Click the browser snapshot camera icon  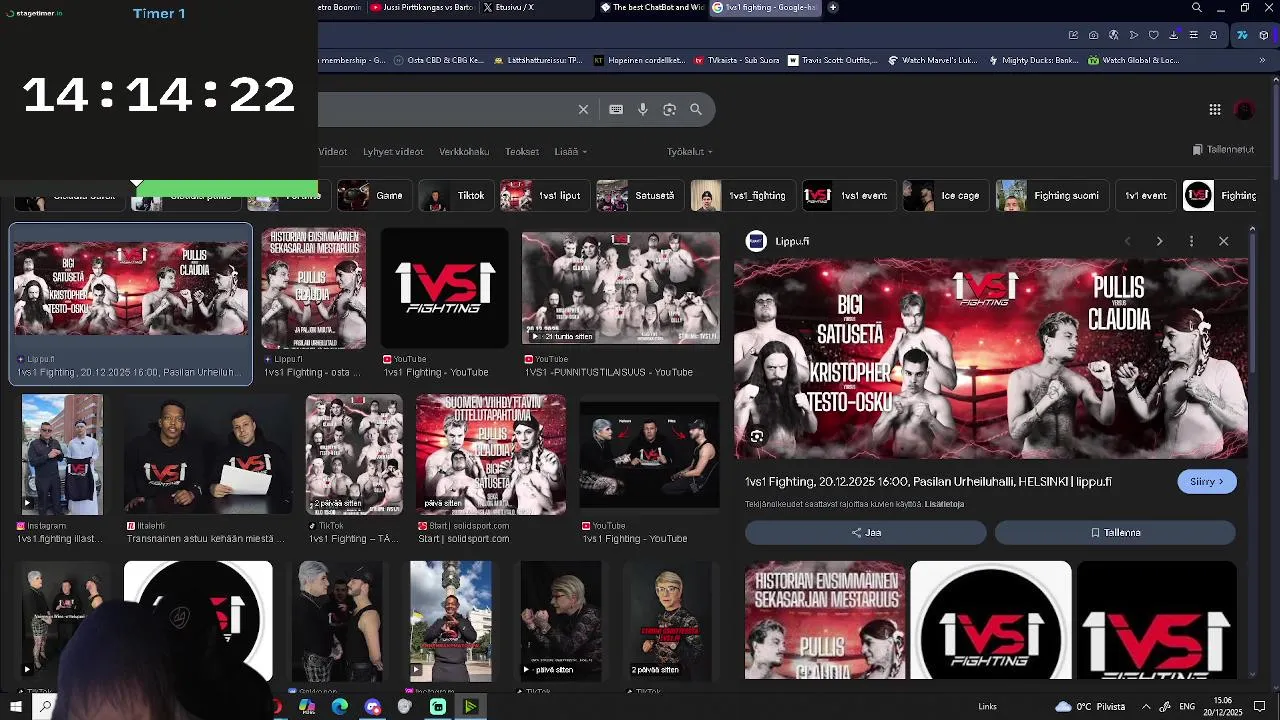(1093, 35)
